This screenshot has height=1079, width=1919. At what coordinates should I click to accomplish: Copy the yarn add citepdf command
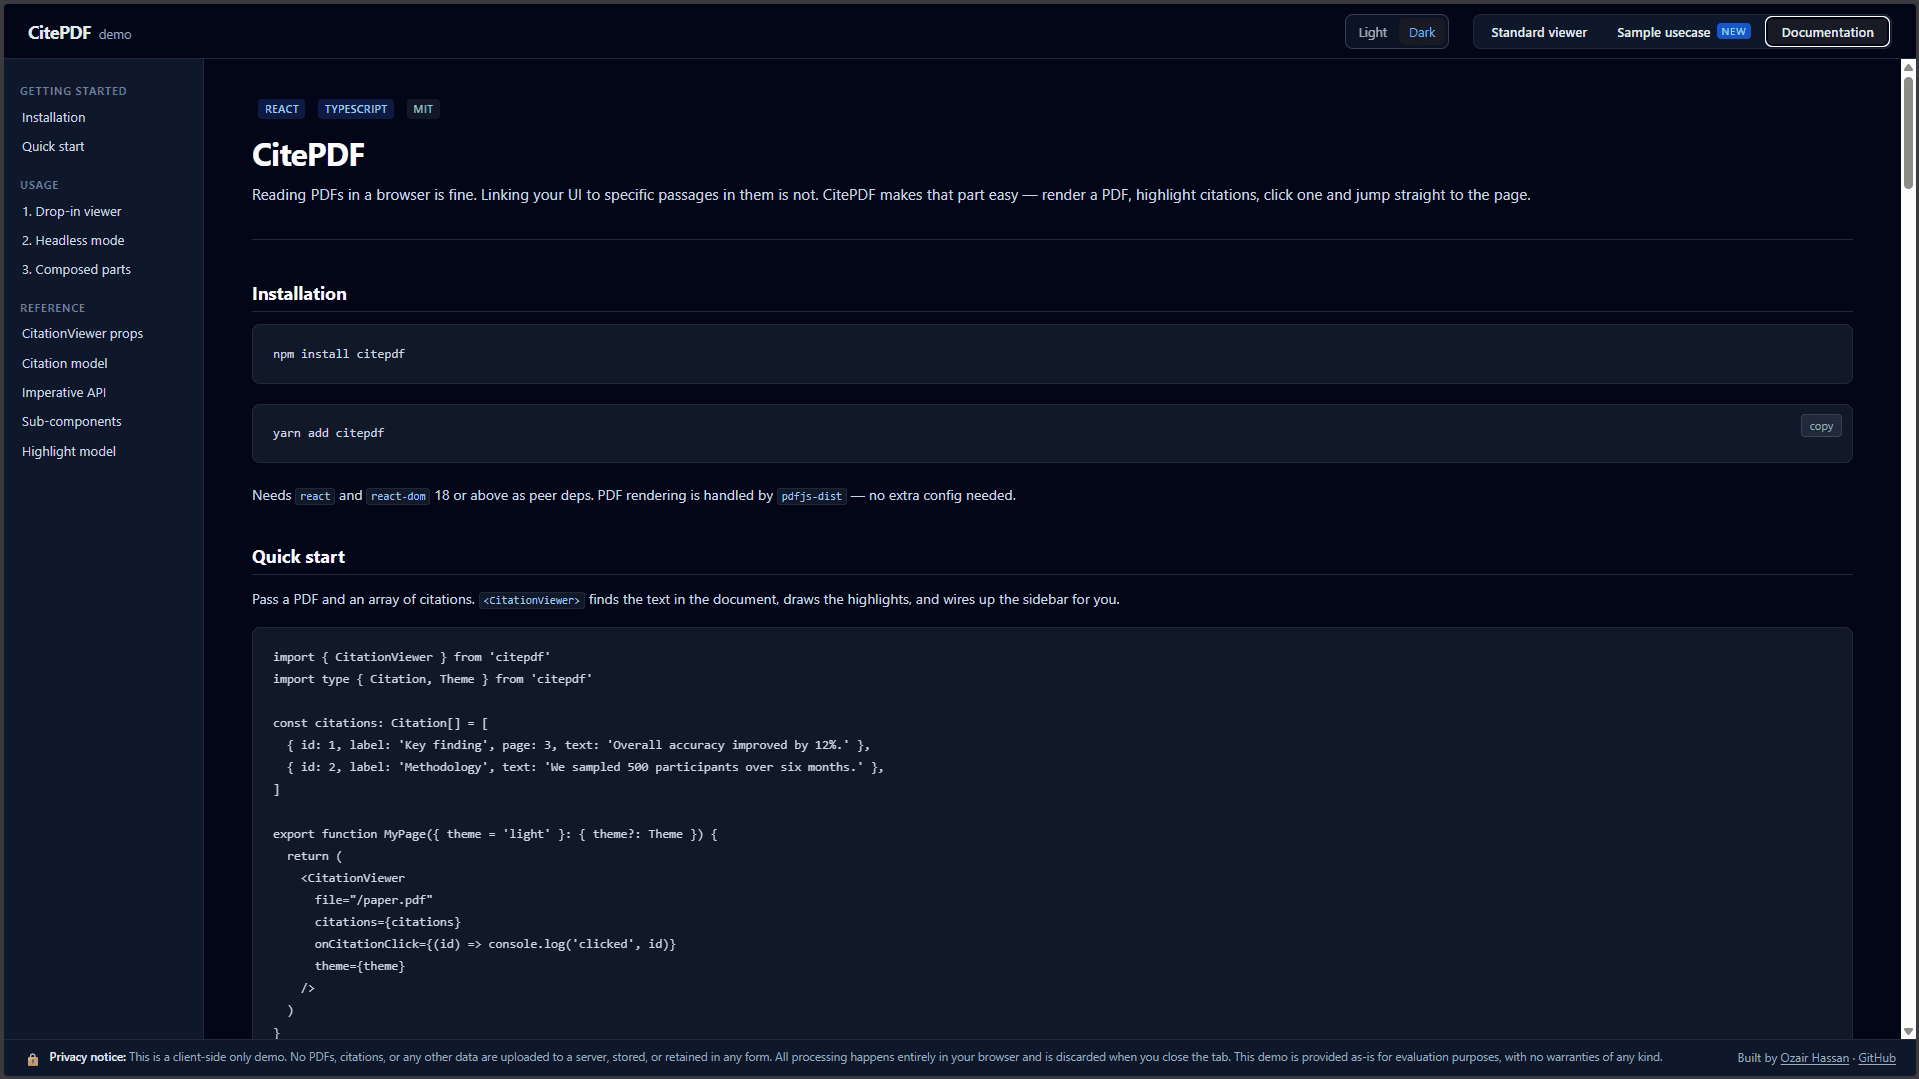coord(1820,427)
